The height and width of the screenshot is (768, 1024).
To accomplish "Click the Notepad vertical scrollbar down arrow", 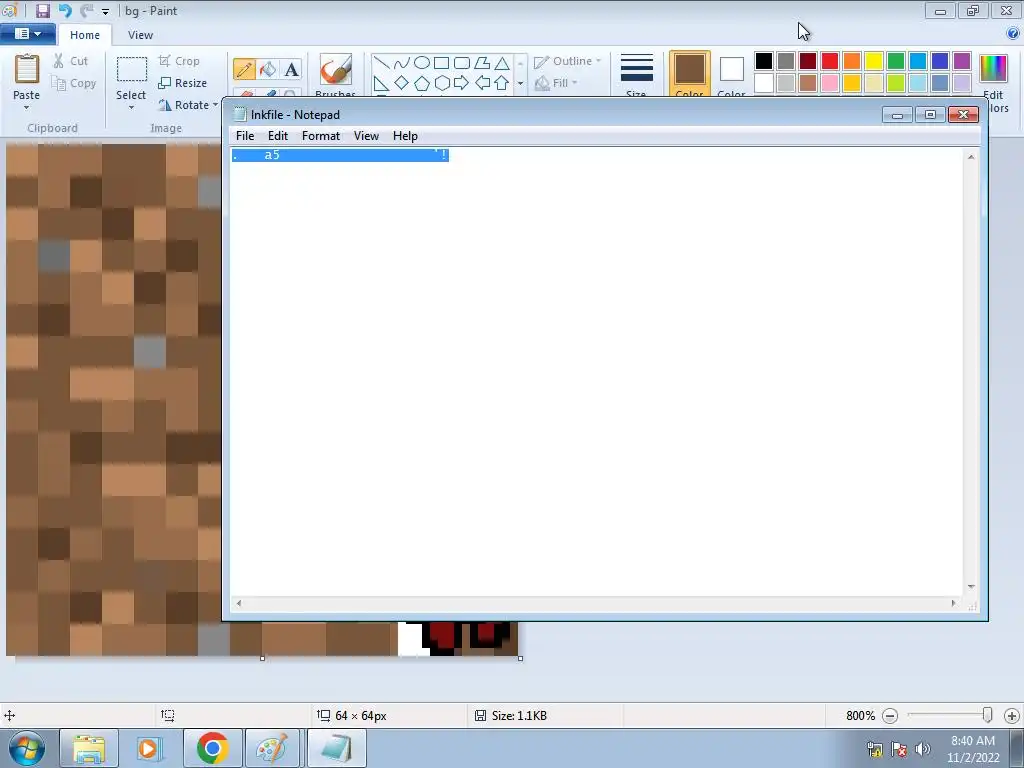I will tap(971, 586).
